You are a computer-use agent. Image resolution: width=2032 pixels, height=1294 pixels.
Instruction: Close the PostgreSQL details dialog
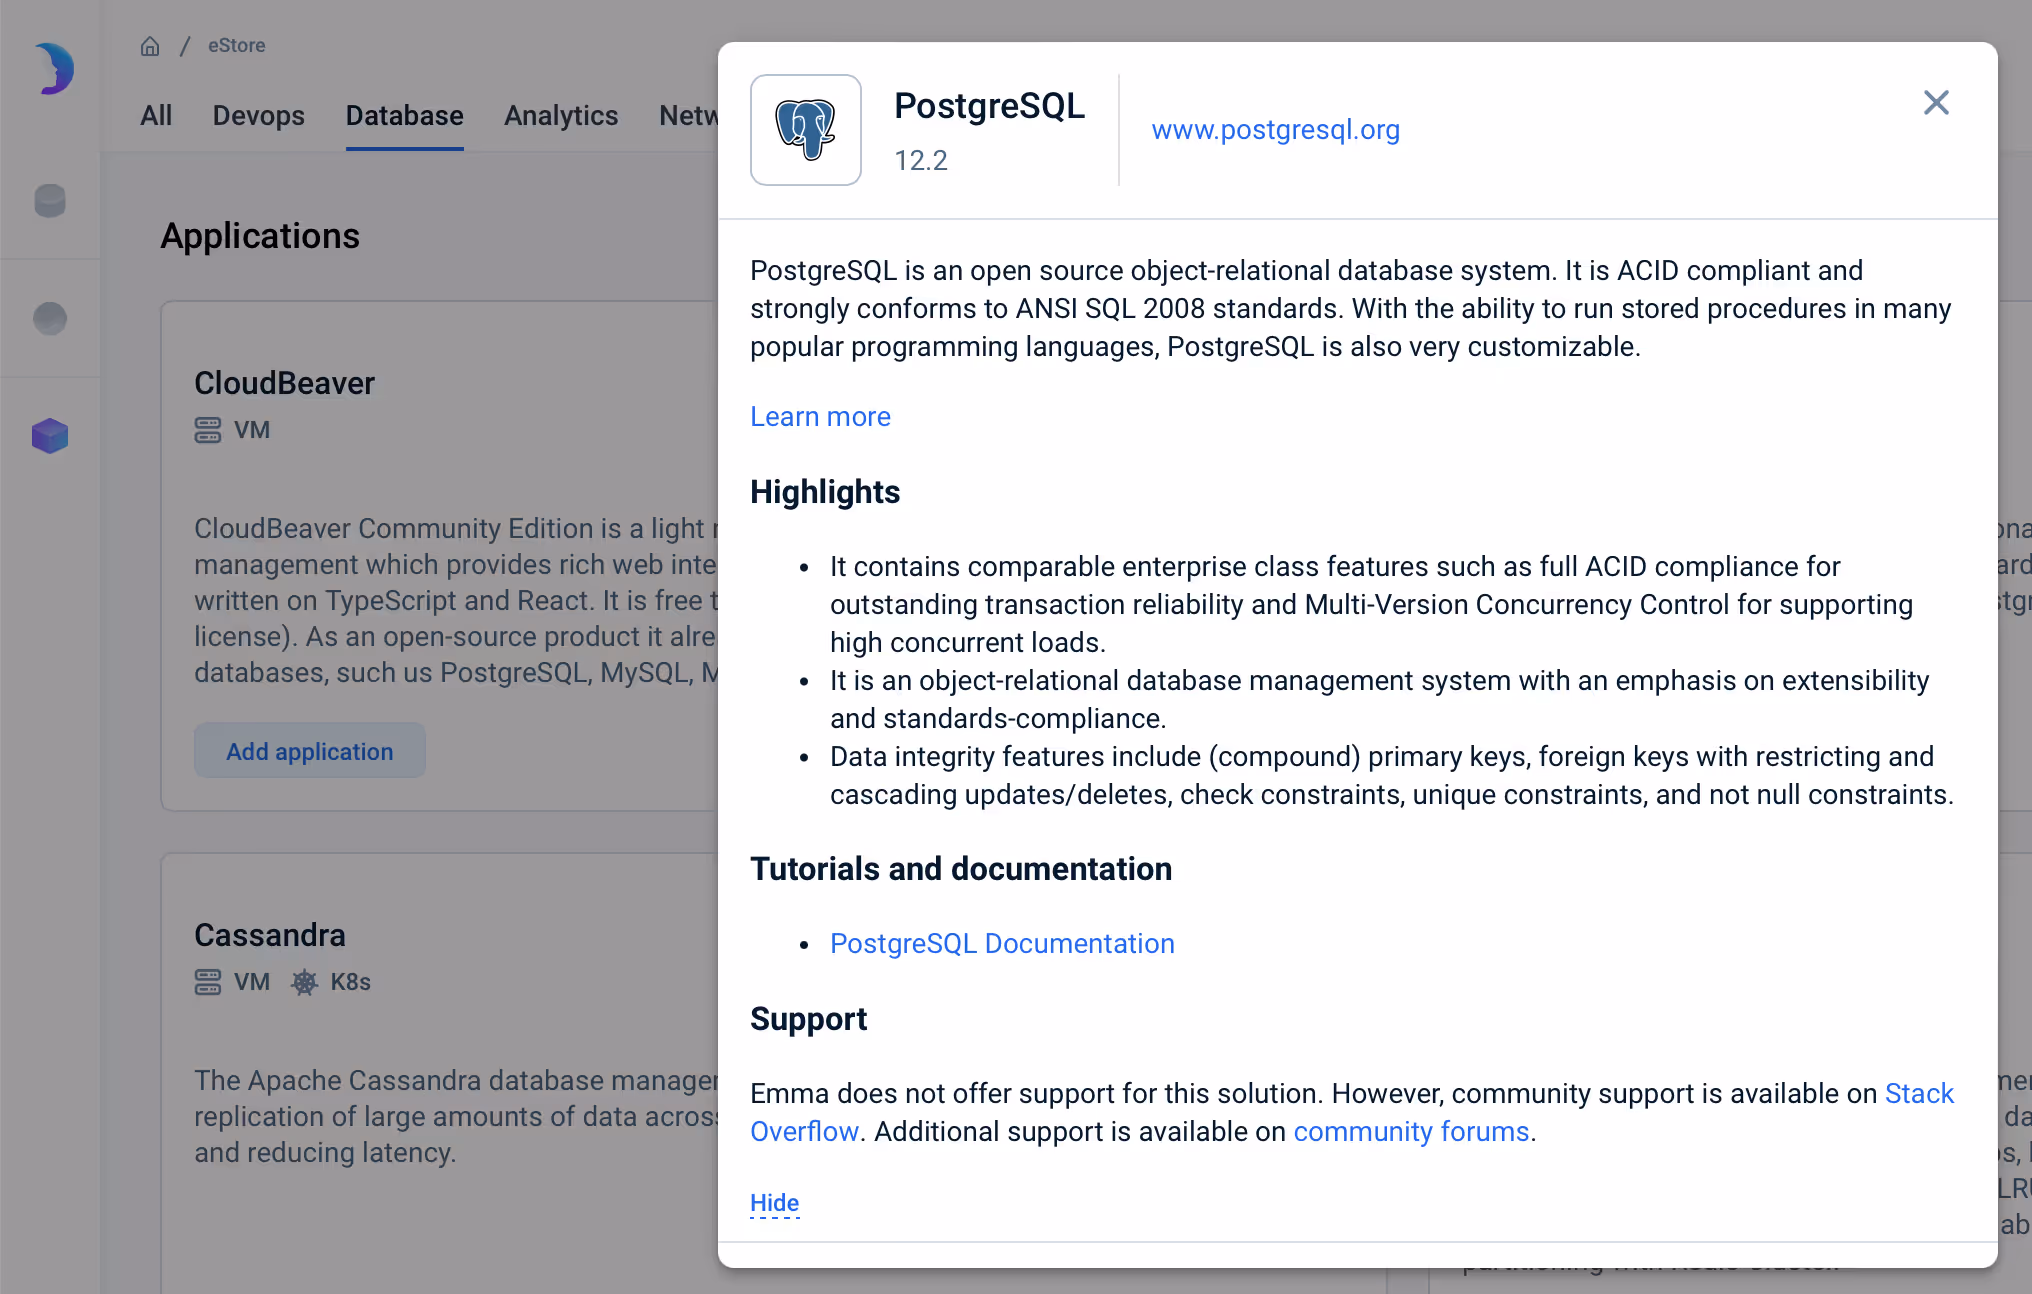pos(1935,102)
